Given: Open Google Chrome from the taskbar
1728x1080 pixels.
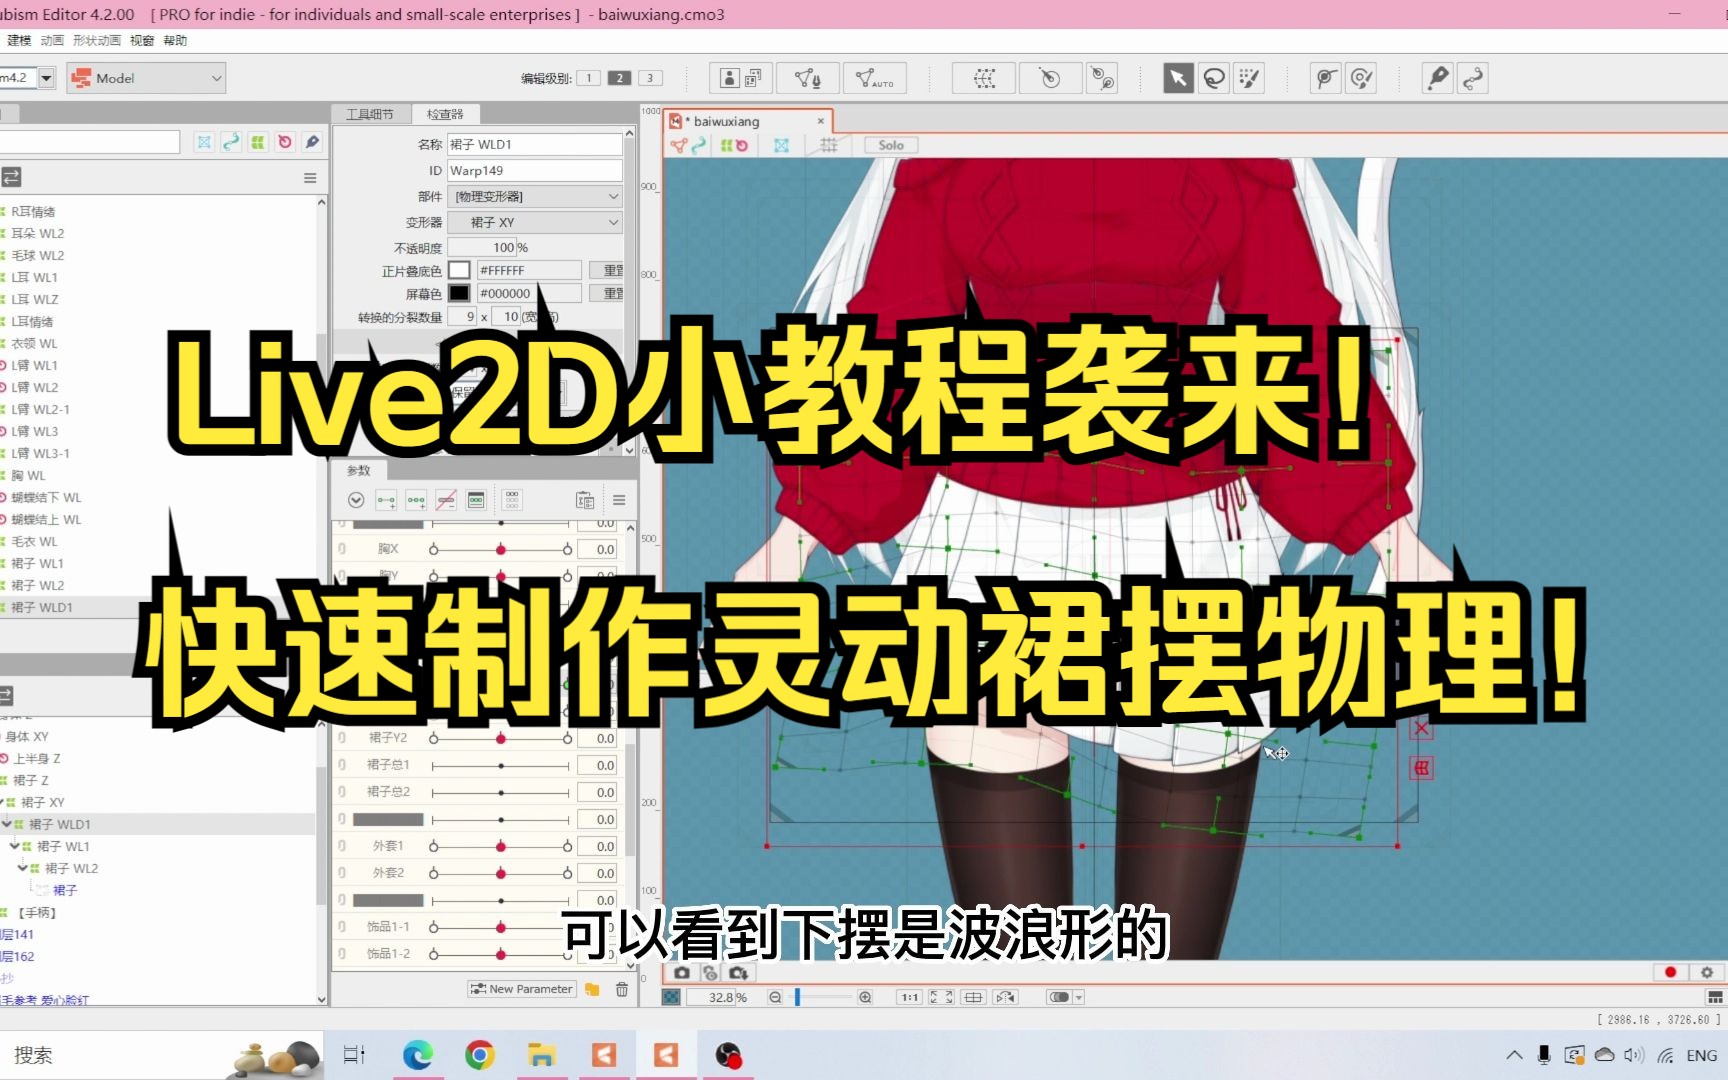Looking at the screenshot, I should pyautogui.click(x=480, y=1055).
